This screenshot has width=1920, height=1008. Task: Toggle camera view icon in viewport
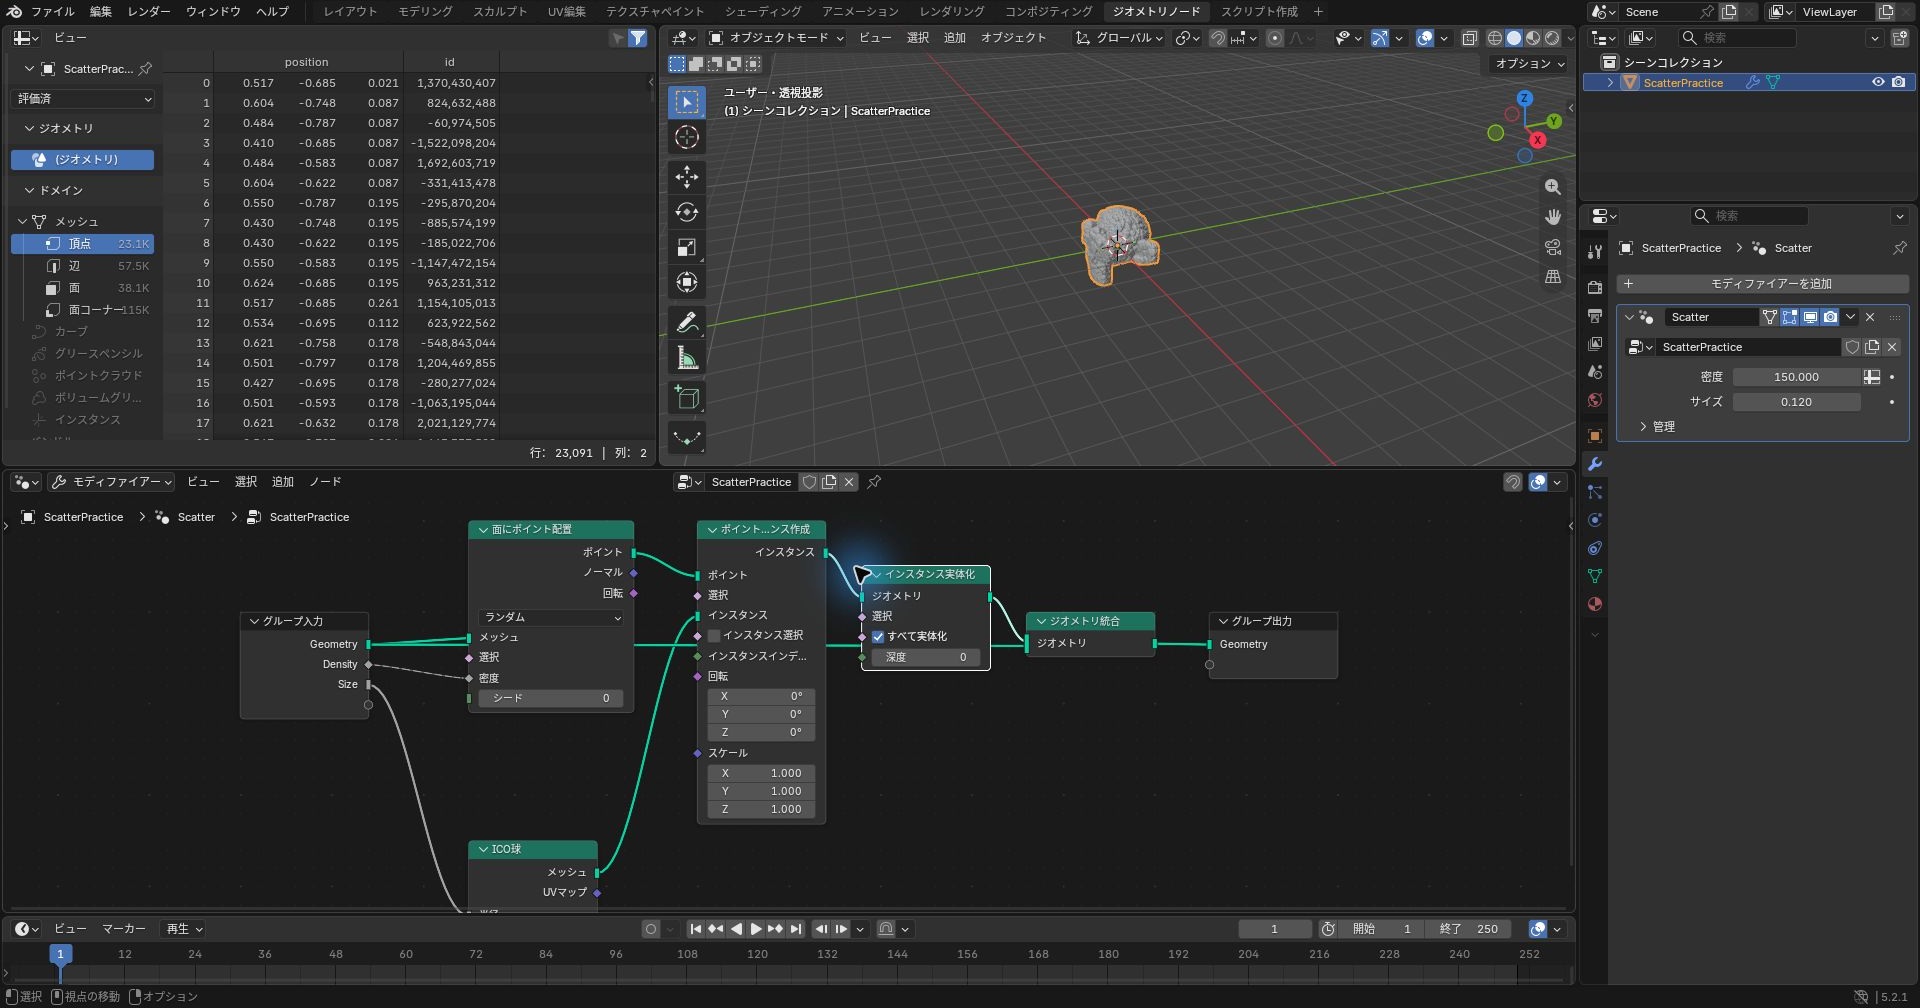point(1552,247)
